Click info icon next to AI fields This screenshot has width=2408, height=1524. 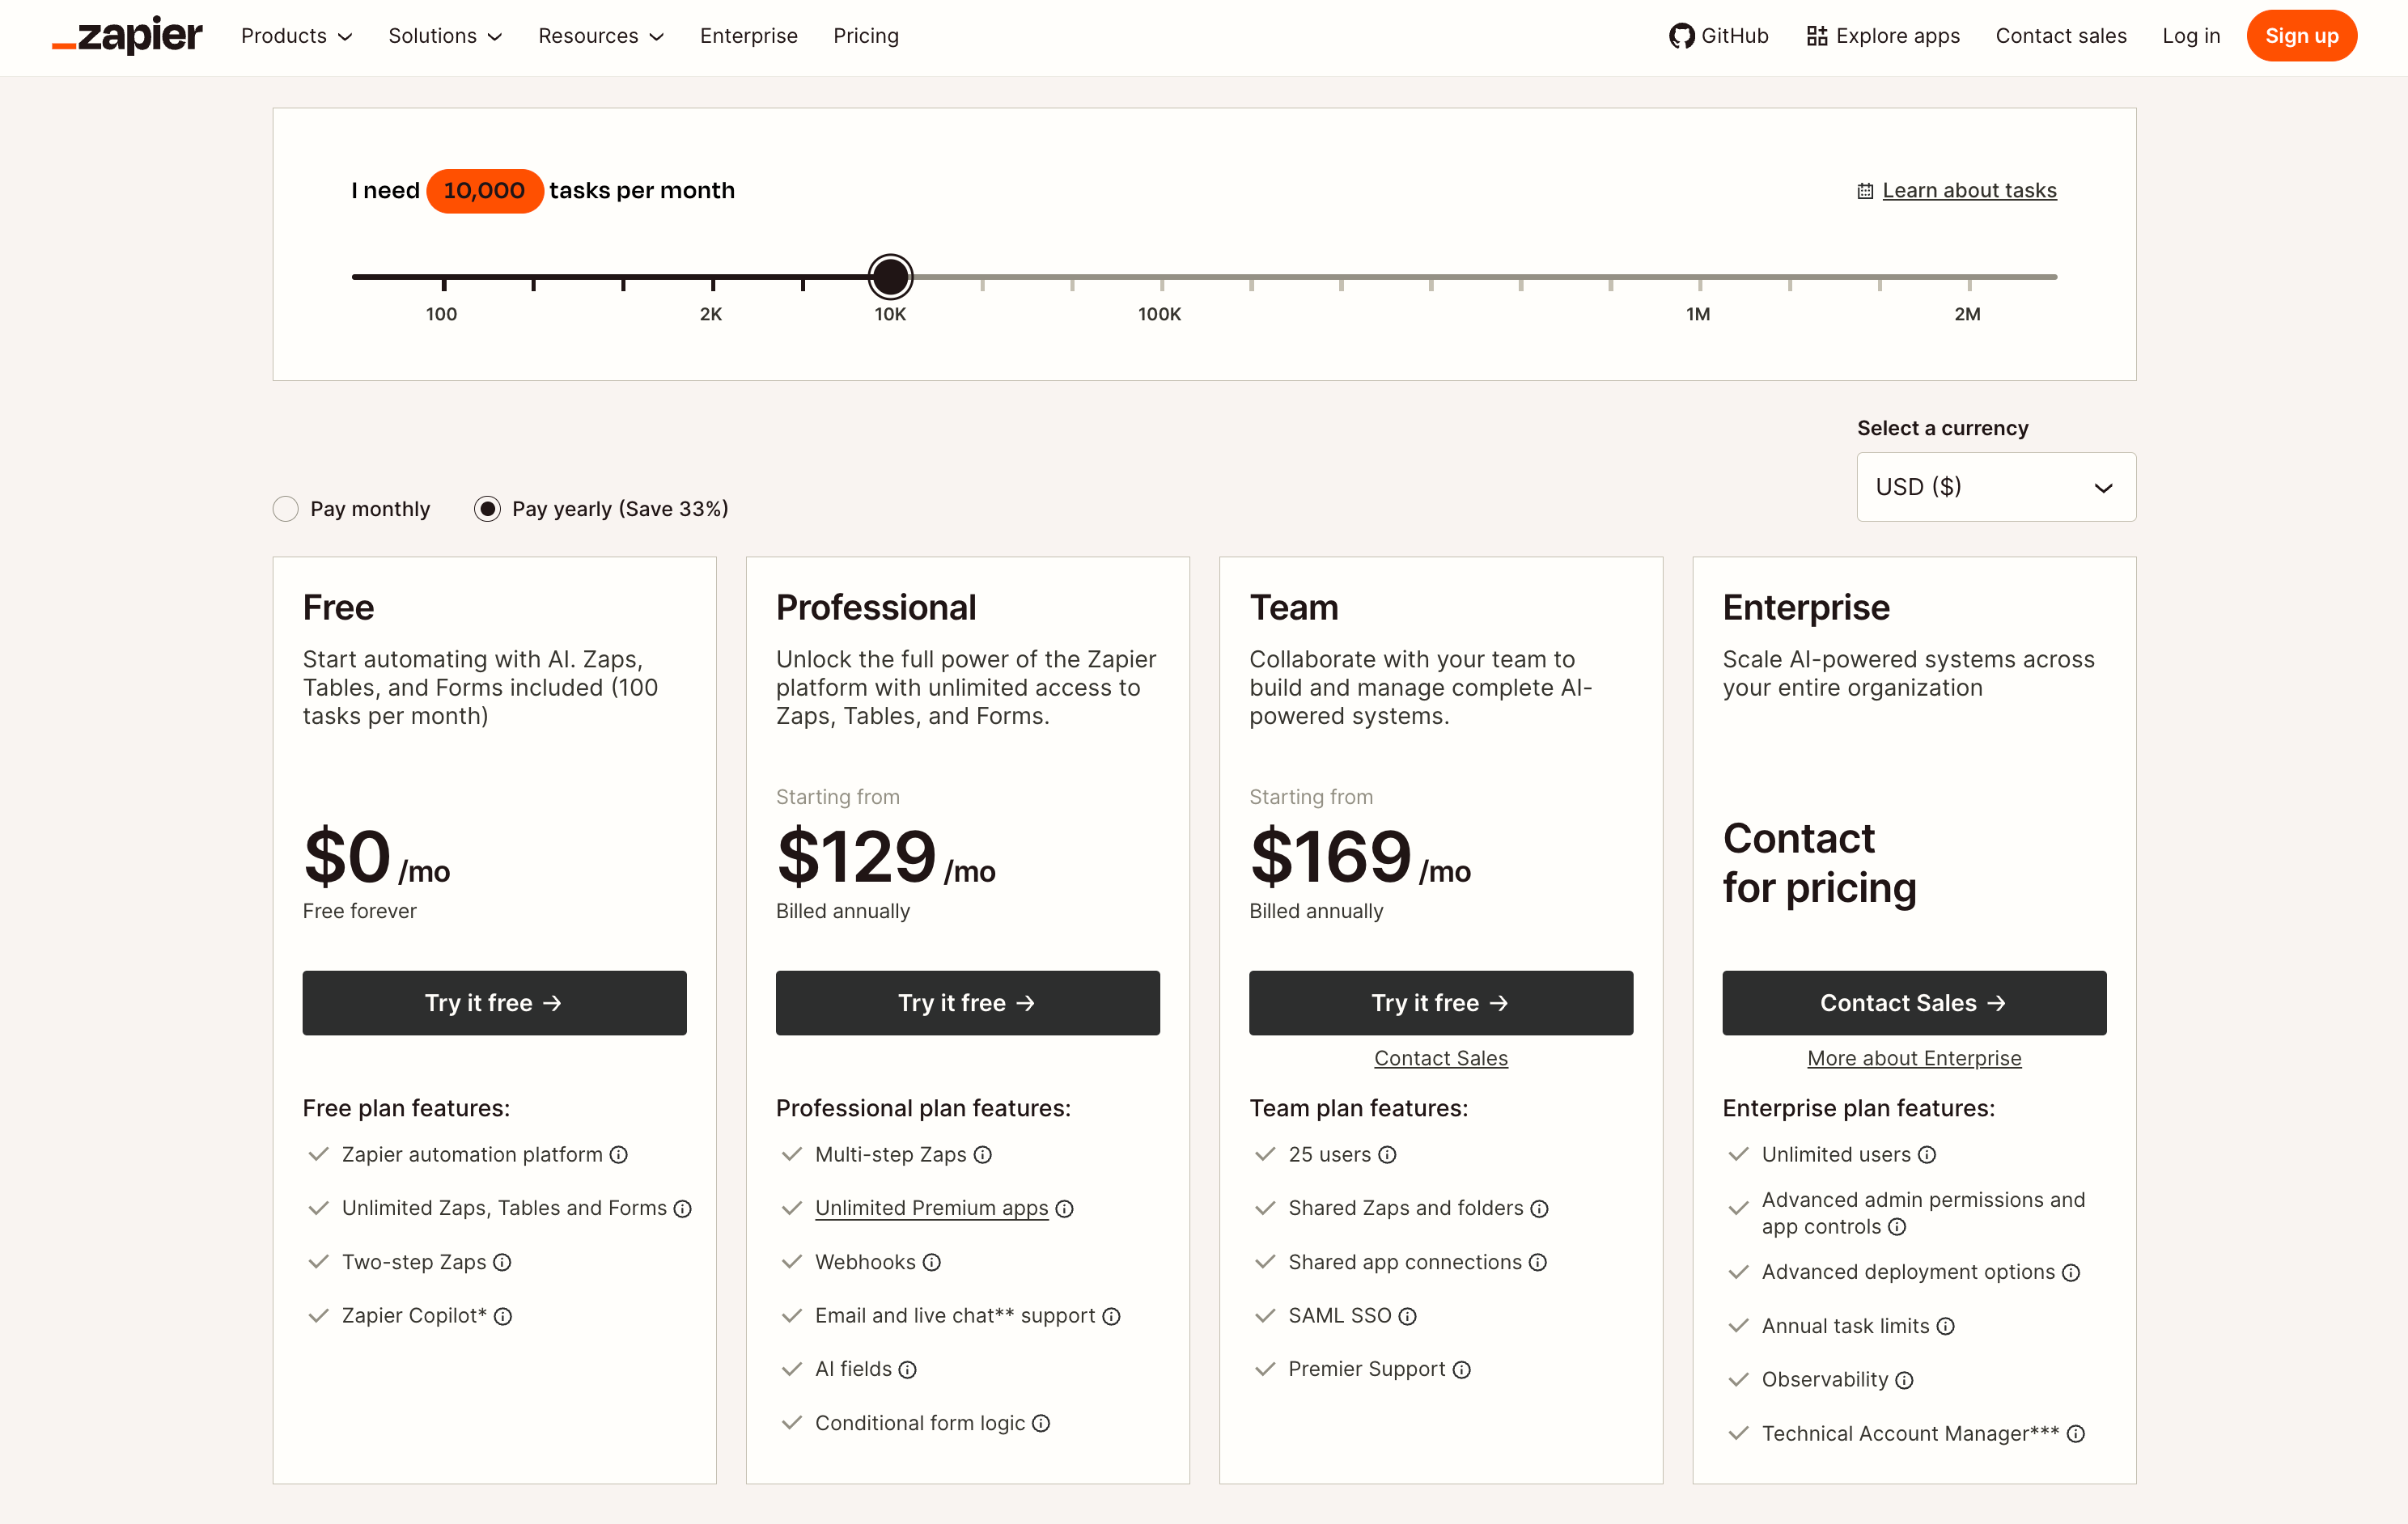point(907,1370)
